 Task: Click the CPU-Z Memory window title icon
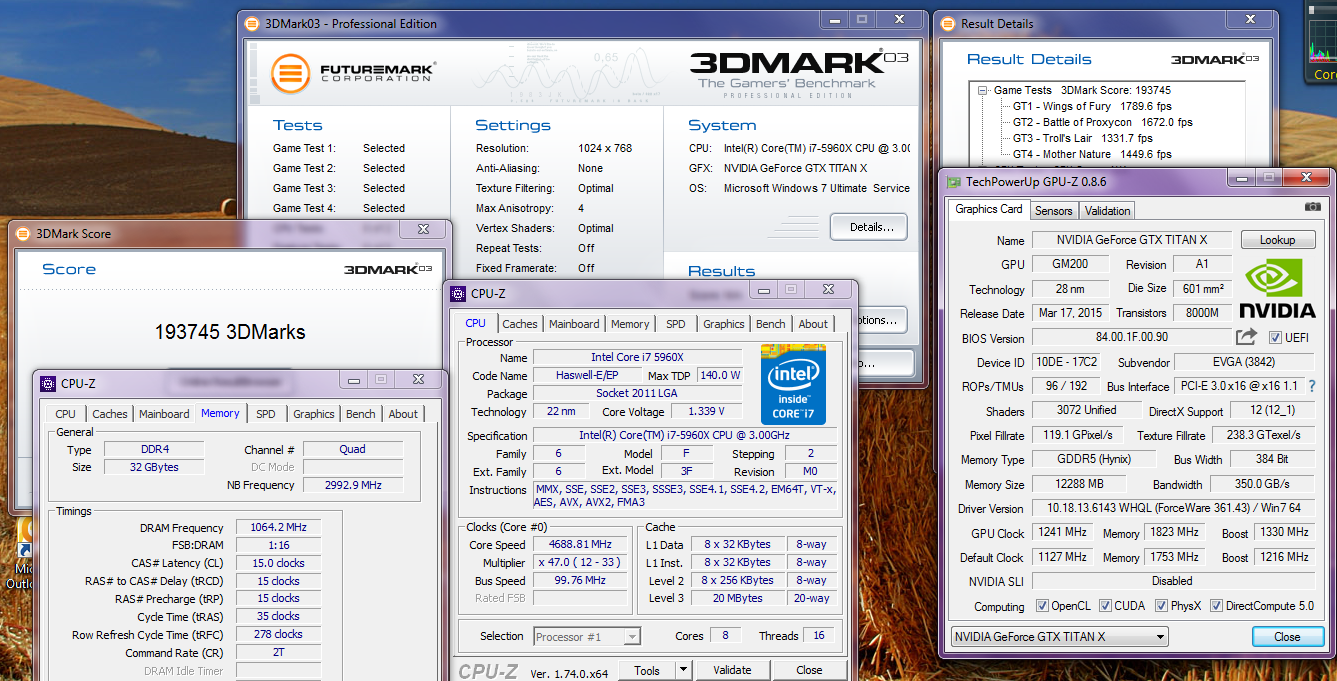coord(48,383)
